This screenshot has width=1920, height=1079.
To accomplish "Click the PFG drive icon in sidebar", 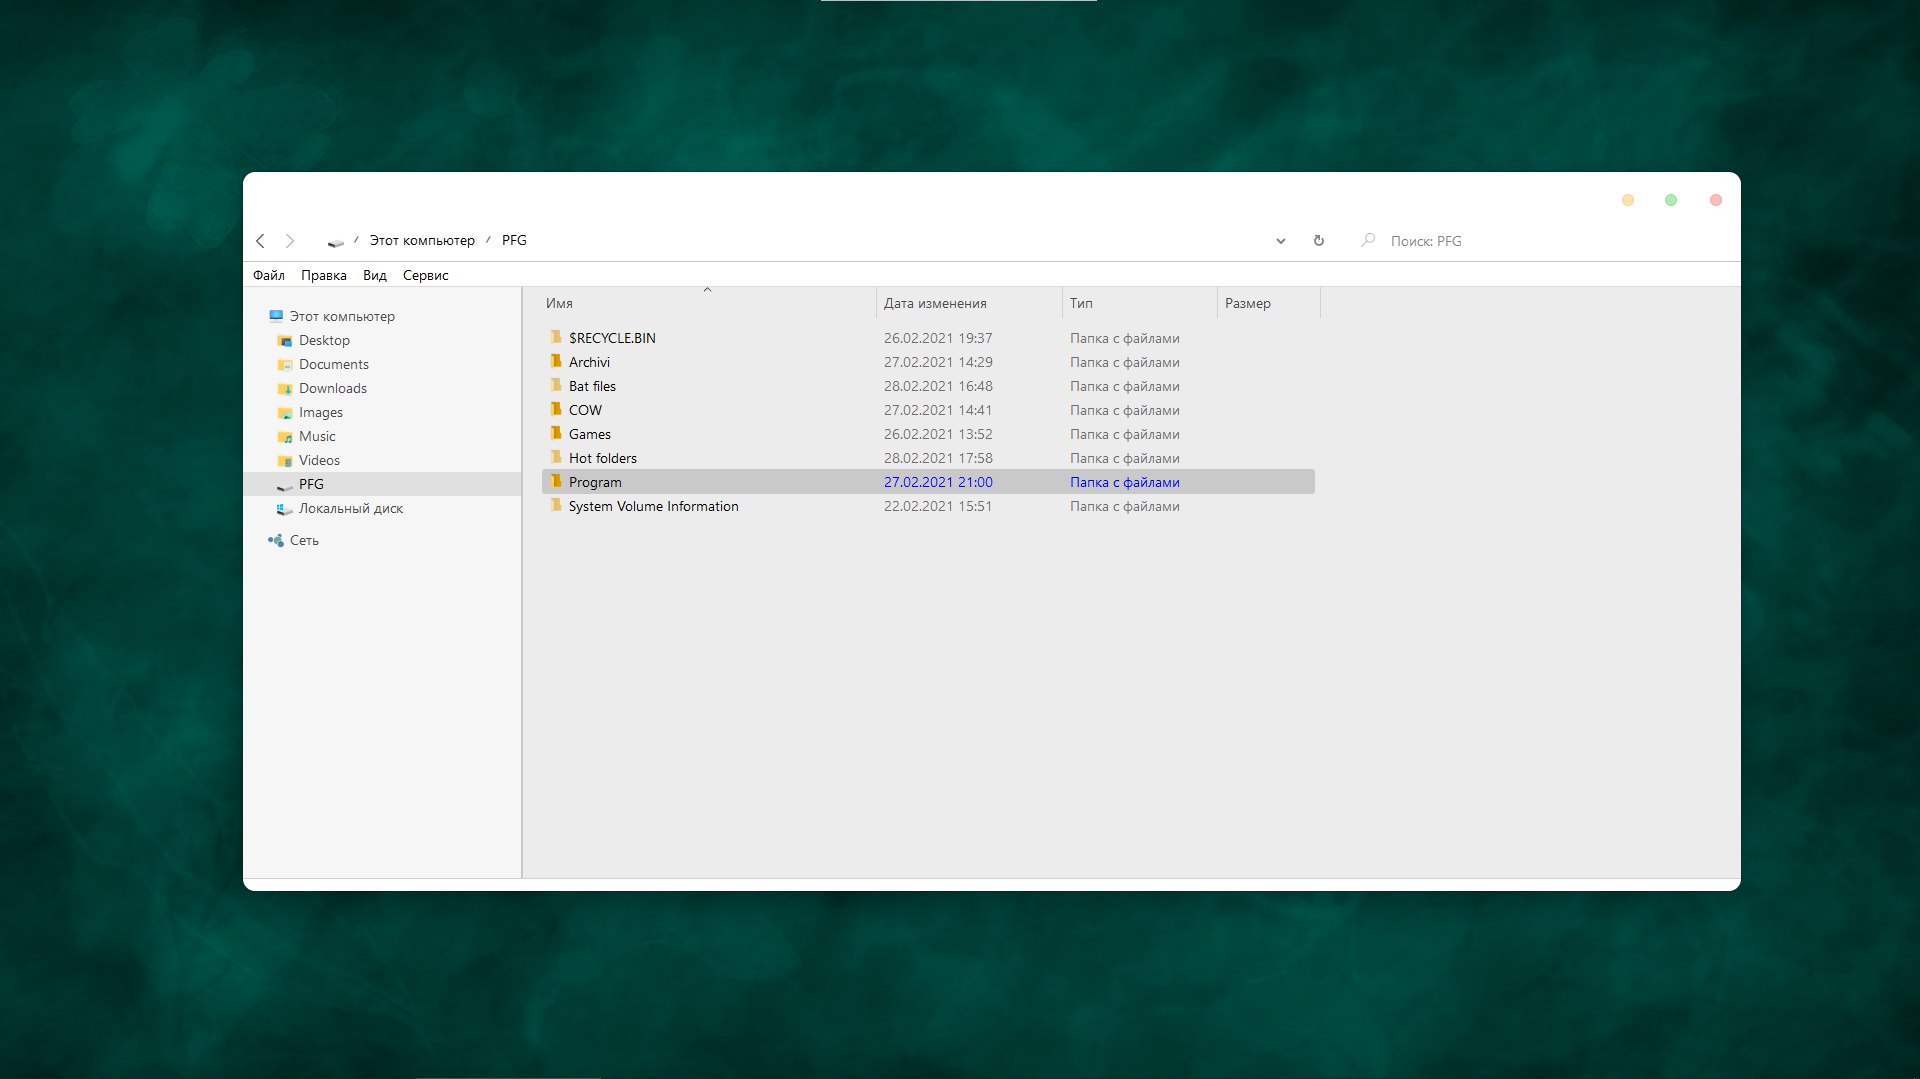I will click(285, 485).
